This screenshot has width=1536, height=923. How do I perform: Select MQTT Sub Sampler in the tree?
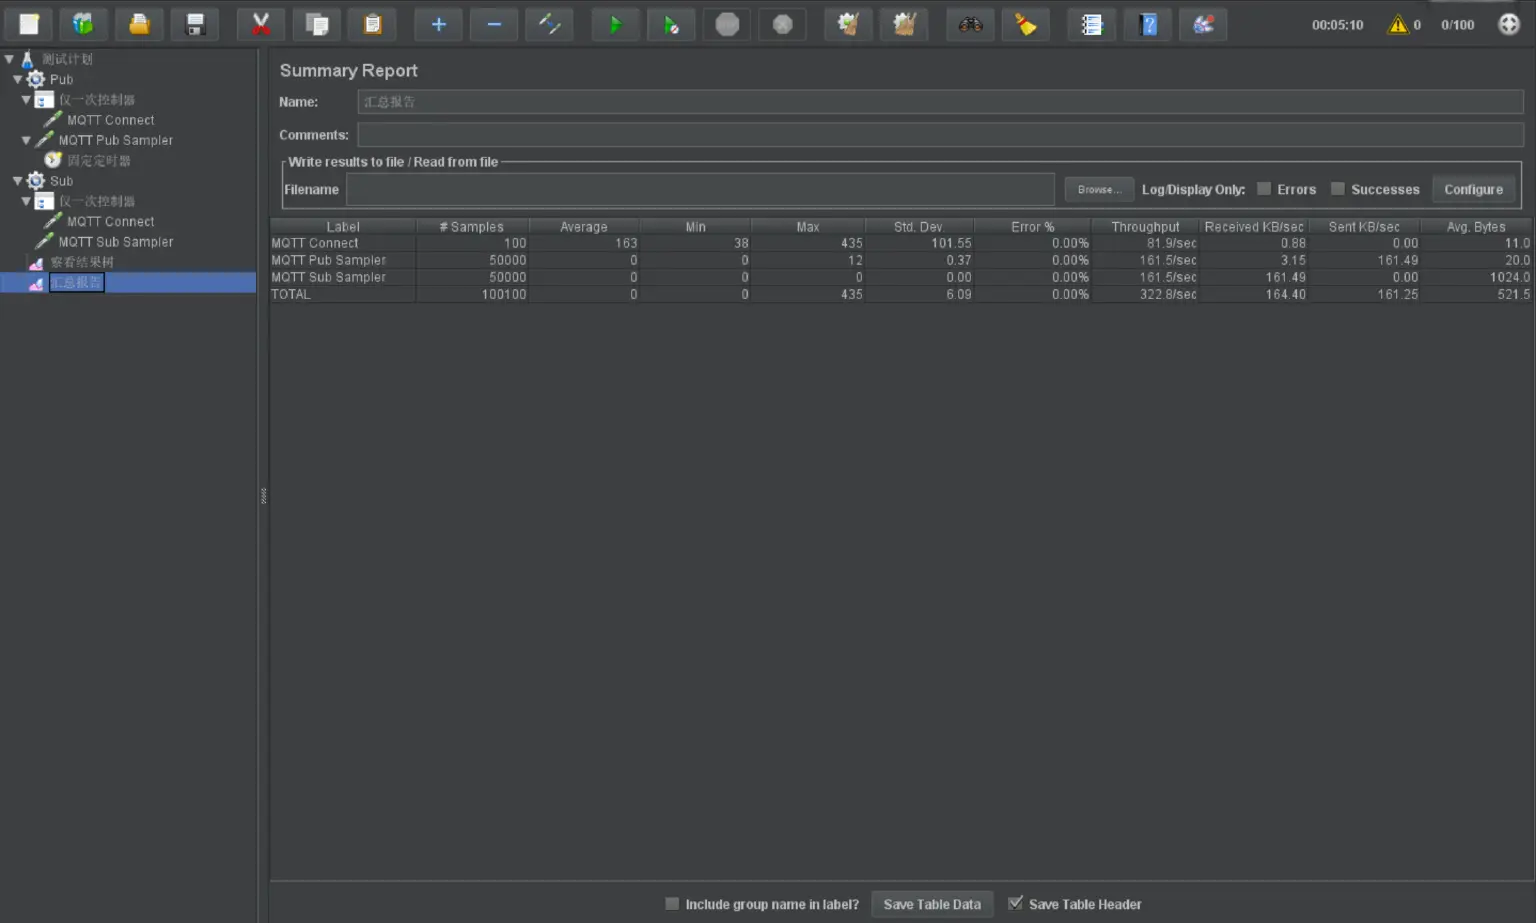coord(115,242)
